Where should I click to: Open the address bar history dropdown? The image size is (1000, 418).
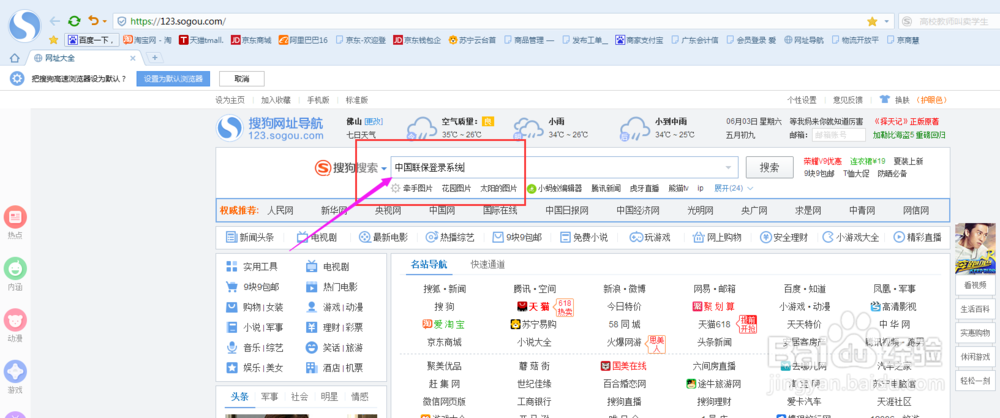[x=886, y=21]
